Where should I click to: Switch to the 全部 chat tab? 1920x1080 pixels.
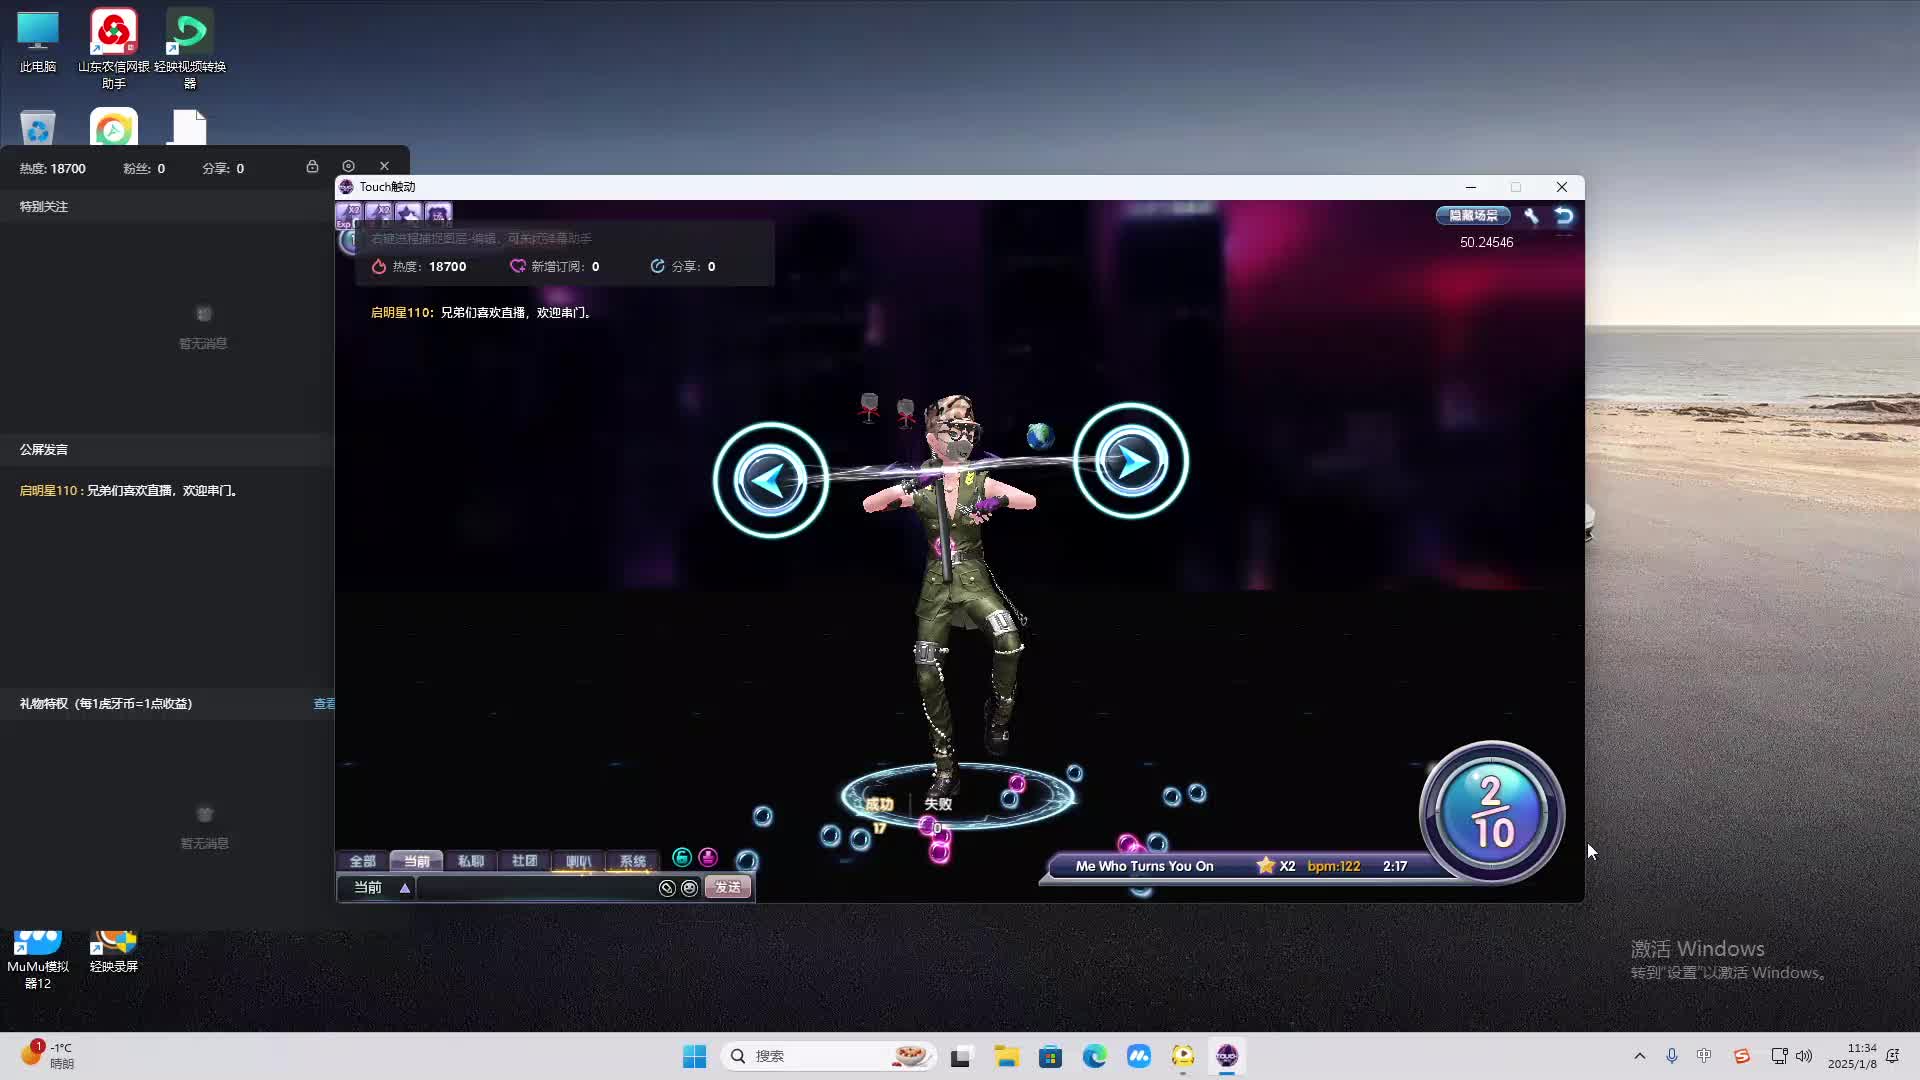click(362, 861)
